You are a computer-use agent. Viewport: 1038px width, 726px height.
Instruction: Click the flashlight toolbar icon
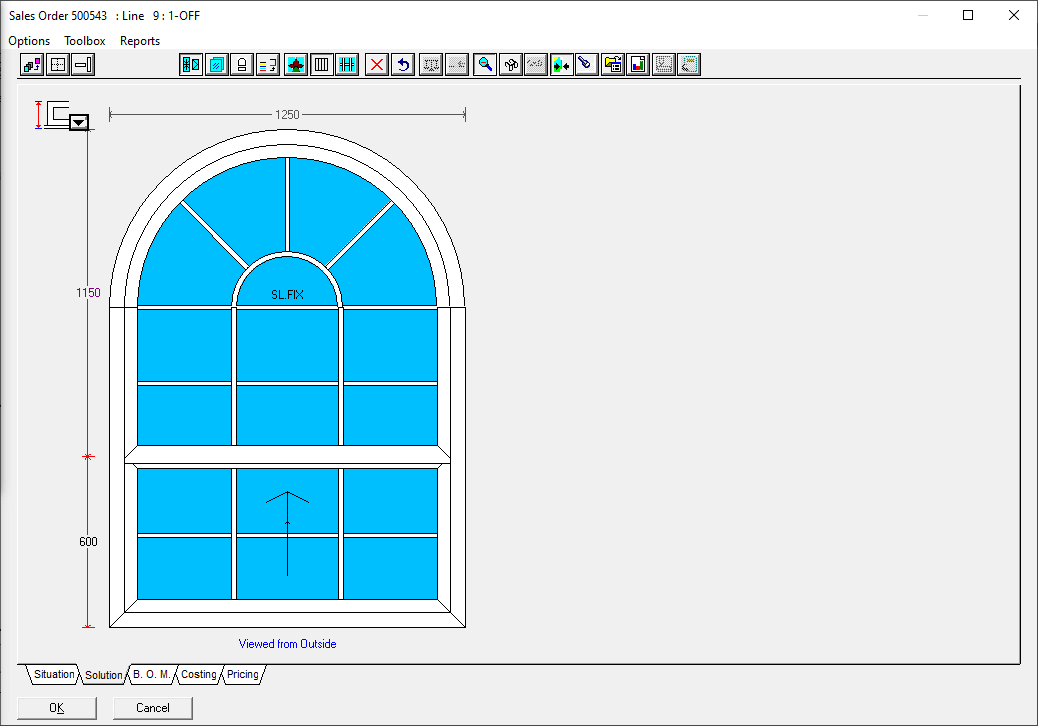click(x=586, y=65)
